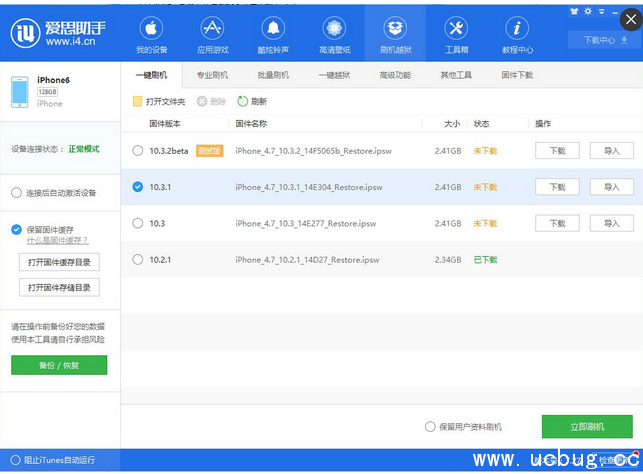This screenshot has height=474, width=643.
Task: Download 10.3.2beta firmware with 下载
Action: click(557, 150)
